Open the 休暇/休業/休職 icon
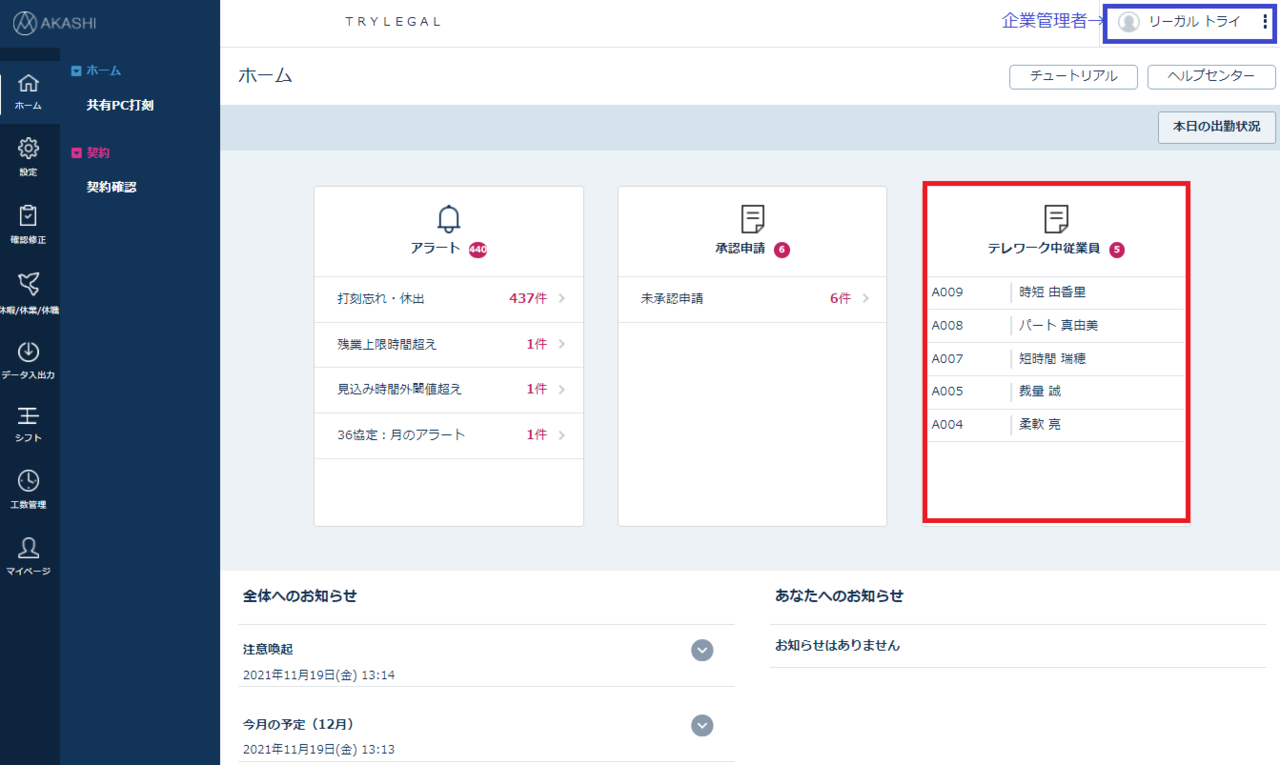Image resolution: width=1280 pixels, height=765 pixels. coord(29,284)
